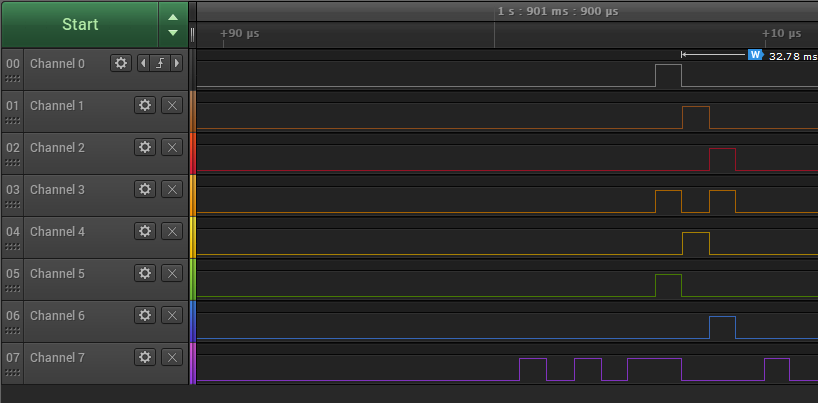Click the vertical splitter handle beside the Start arrows
The height and width of the screenshot is (403, 818).
[x=192, y=33]
